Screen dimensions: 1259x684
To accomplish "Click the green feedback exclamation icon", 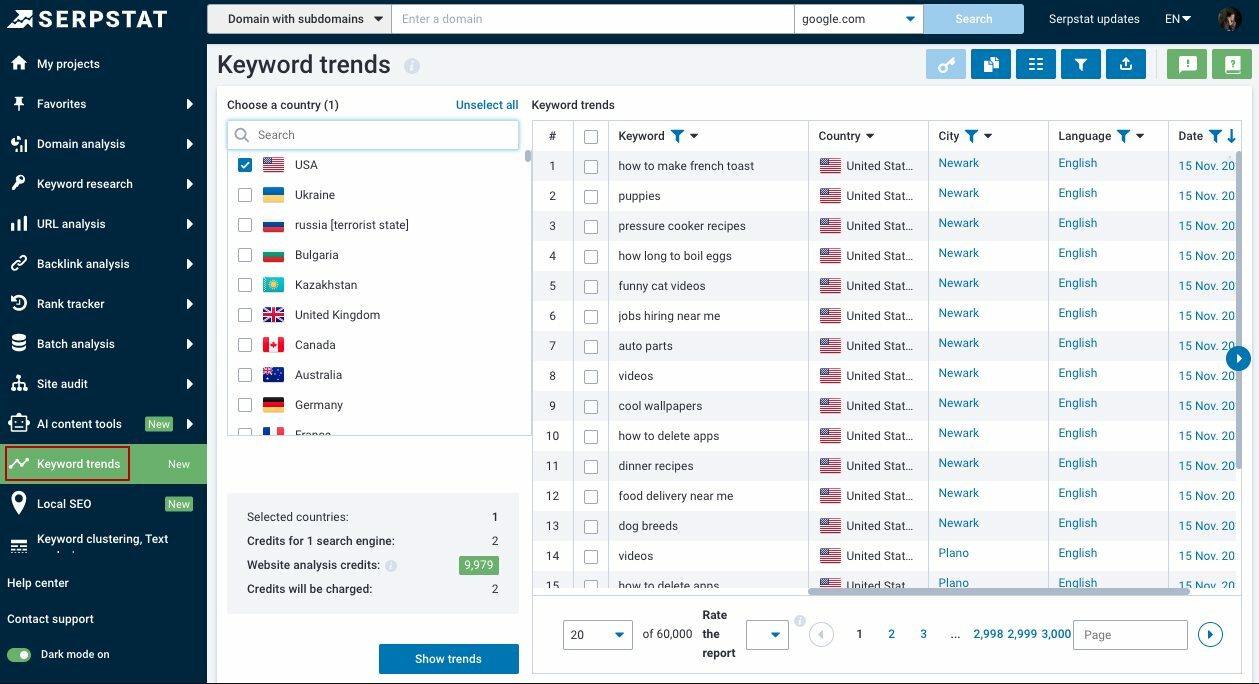I will 1187,64.
